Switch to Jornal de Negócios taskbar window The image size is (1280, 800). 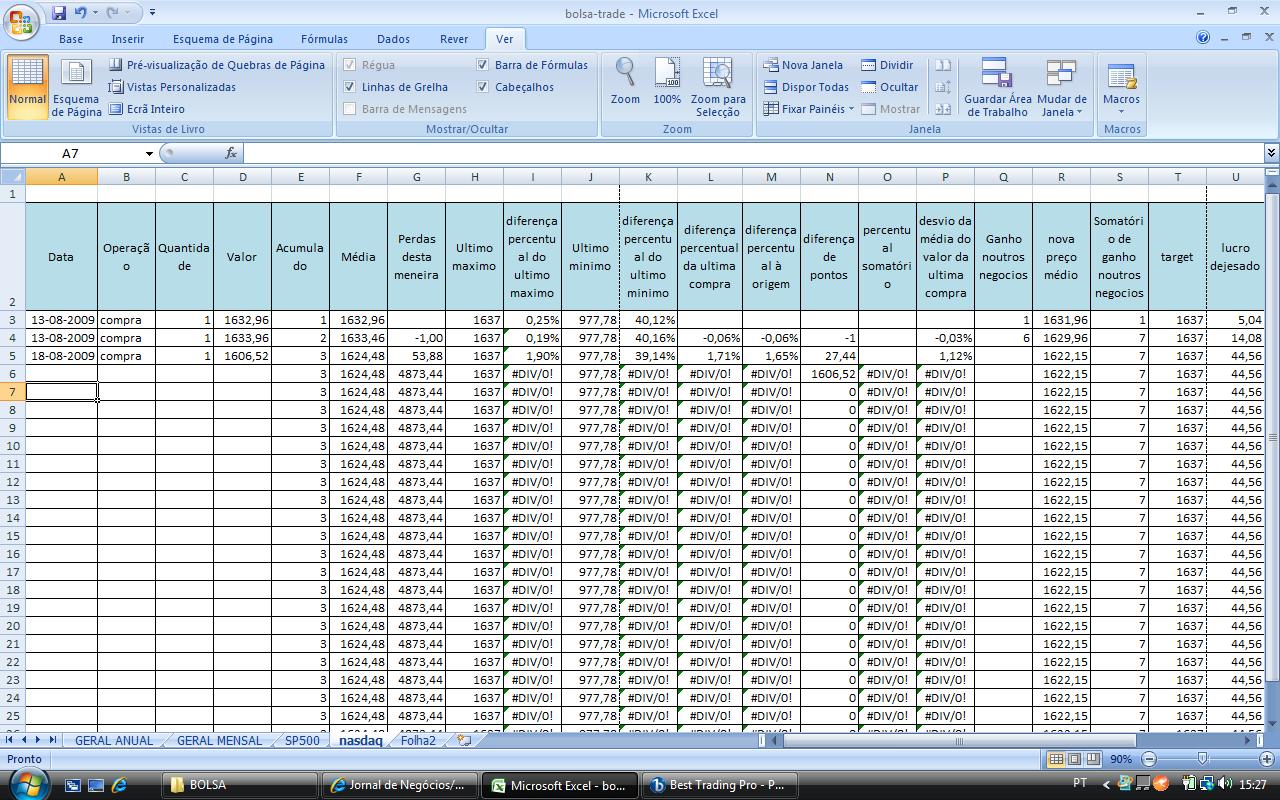tap(399, 785)
